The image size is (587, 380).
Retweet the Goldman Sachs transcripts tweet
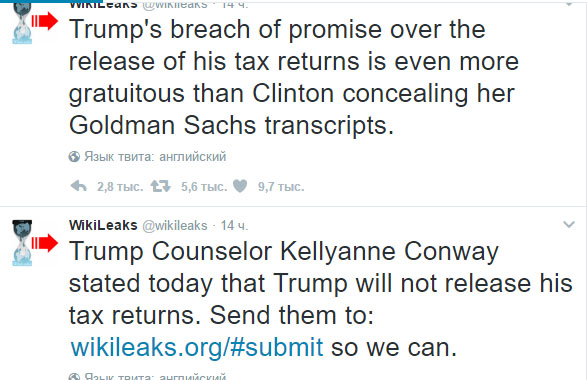(x=161, y=186)
